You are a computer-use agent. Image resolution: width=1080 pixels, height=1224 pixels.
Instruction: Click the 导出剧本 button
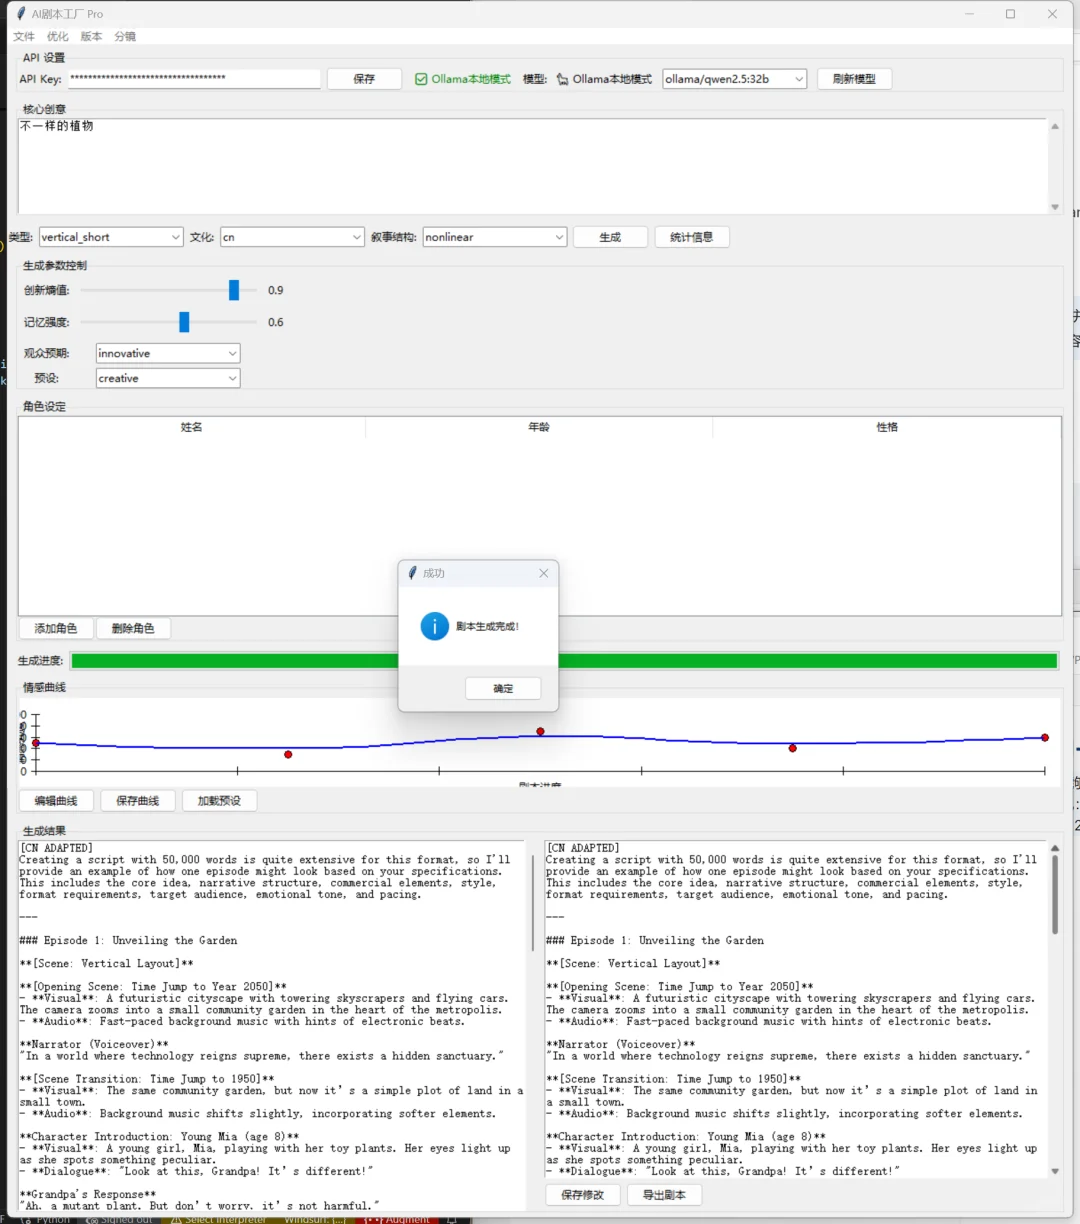(664, 1194)
